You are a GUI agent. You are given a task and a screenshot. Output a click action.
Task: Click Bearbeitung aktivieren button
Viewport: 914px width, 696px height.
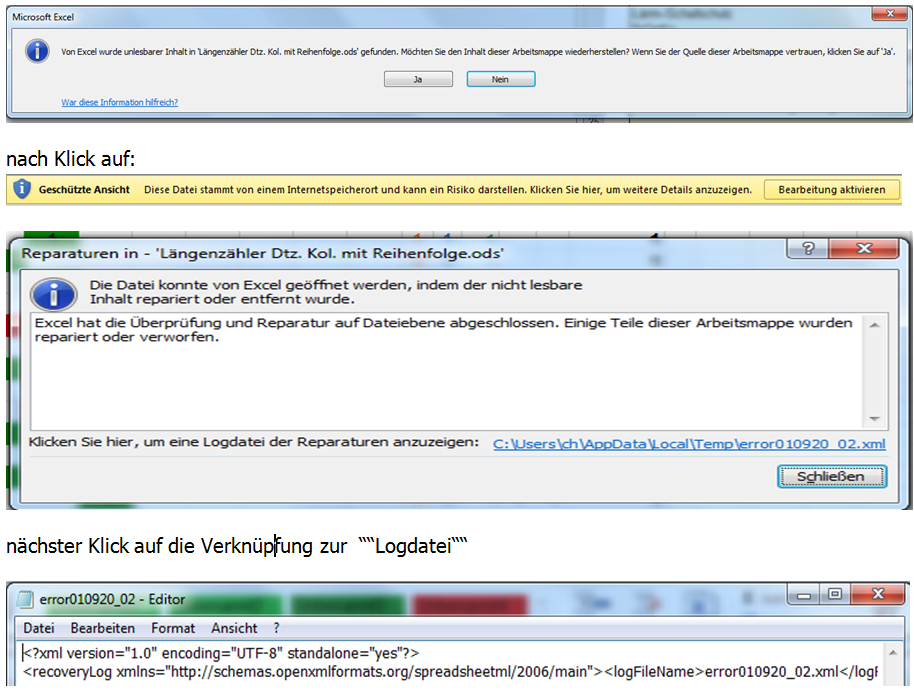[x=831, y=189]
